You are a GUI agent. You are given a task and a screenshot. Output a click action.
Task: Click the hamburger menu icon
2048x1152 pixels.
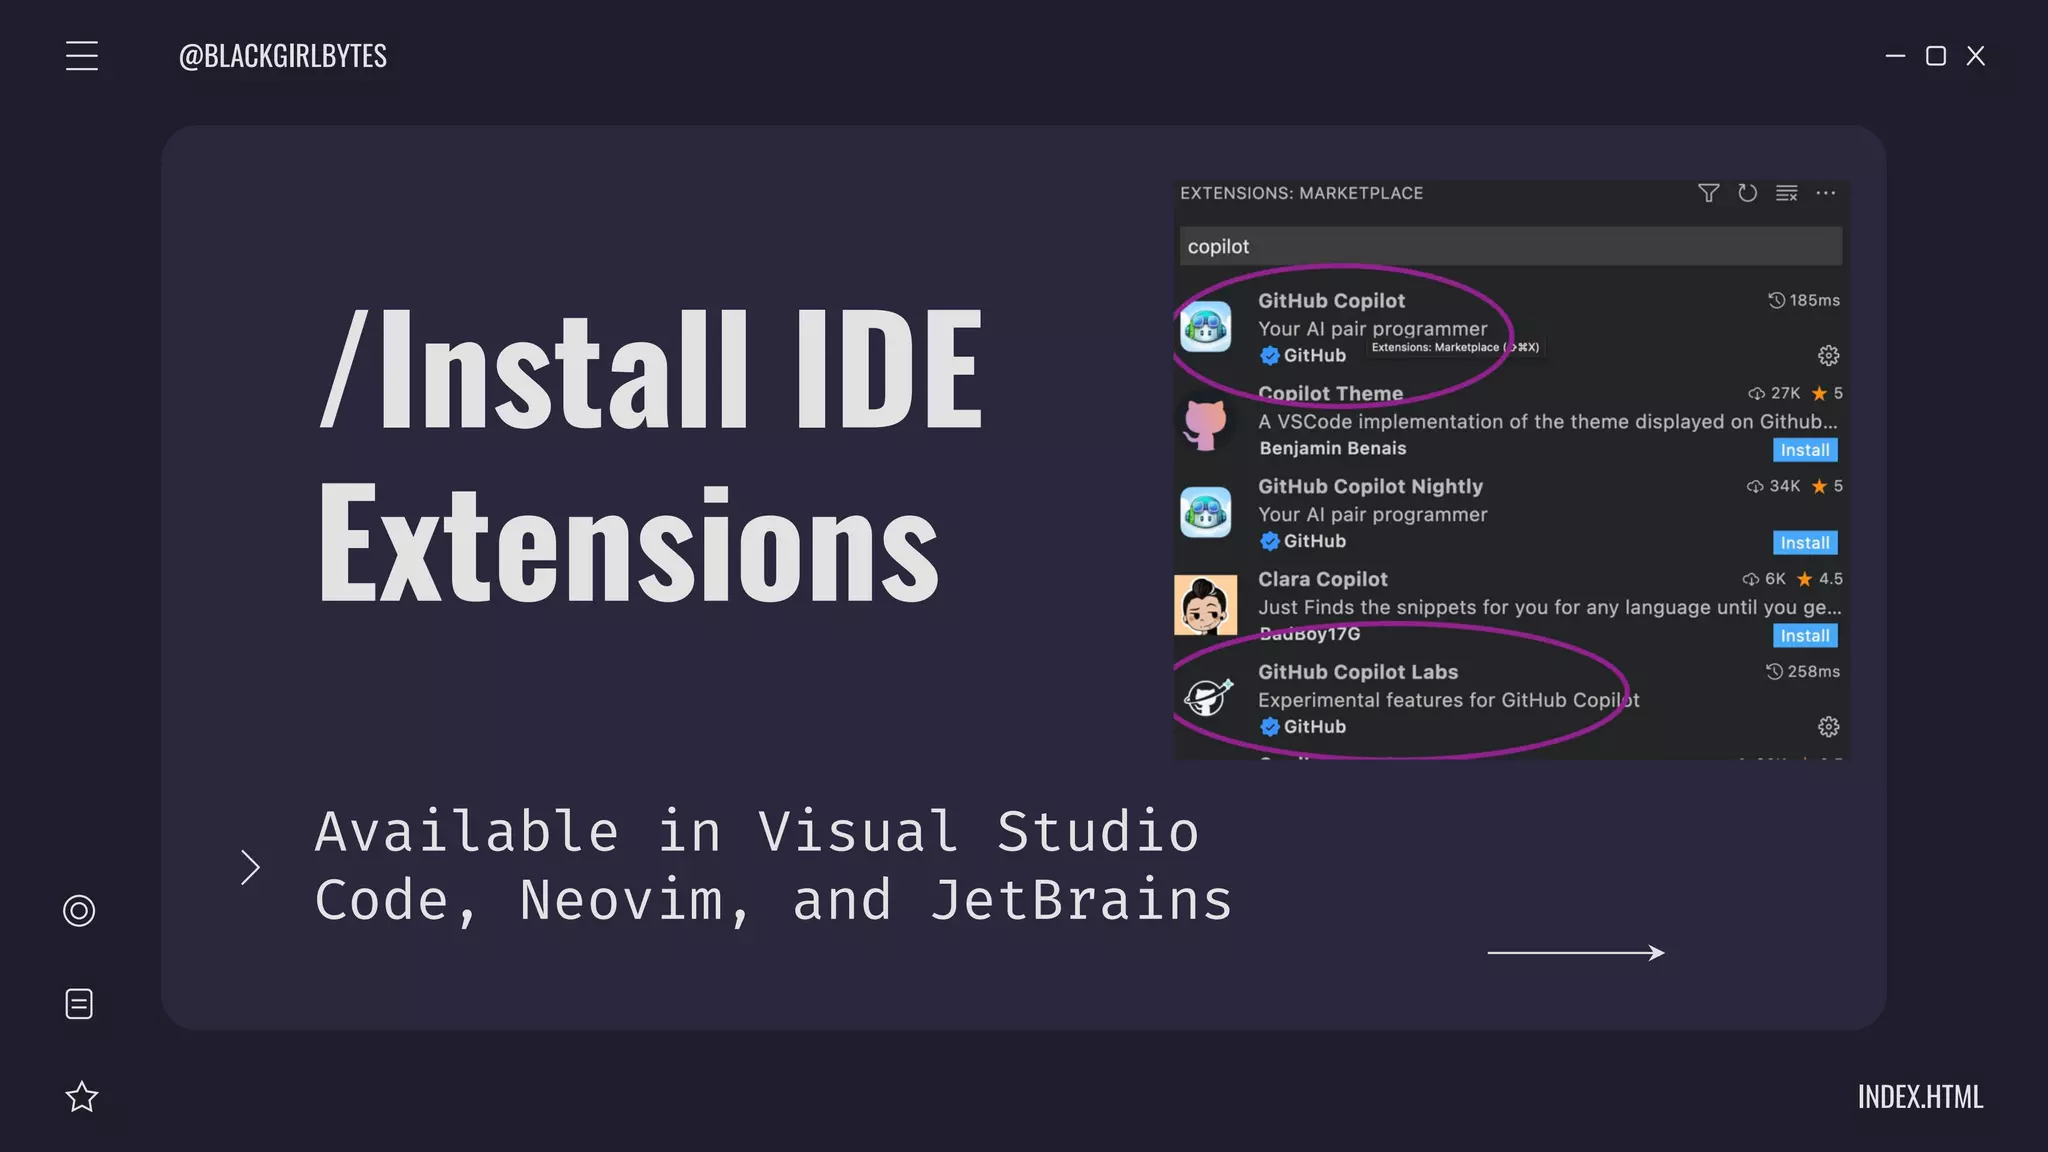tap(82, 55)
